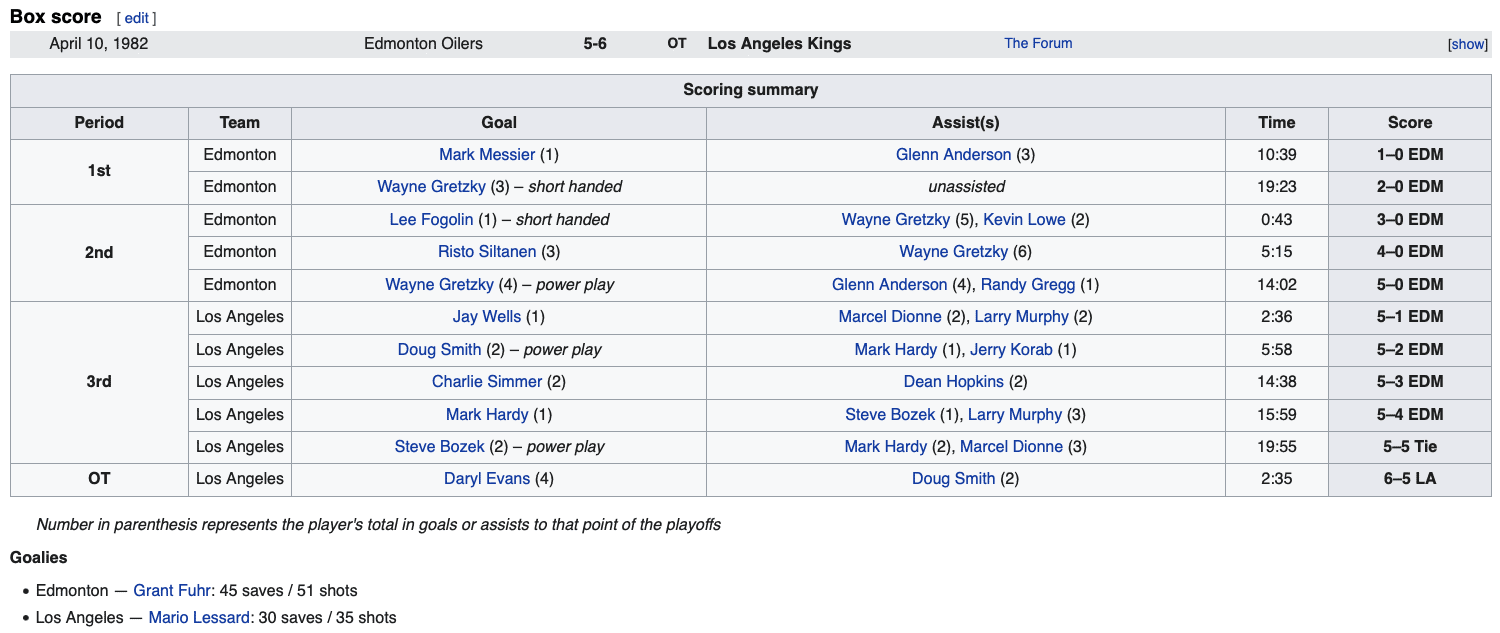Open Jay Wells link in third period
Viewport: 1500px width, 633px height.
pyautogui.click(x=487, y=316)
